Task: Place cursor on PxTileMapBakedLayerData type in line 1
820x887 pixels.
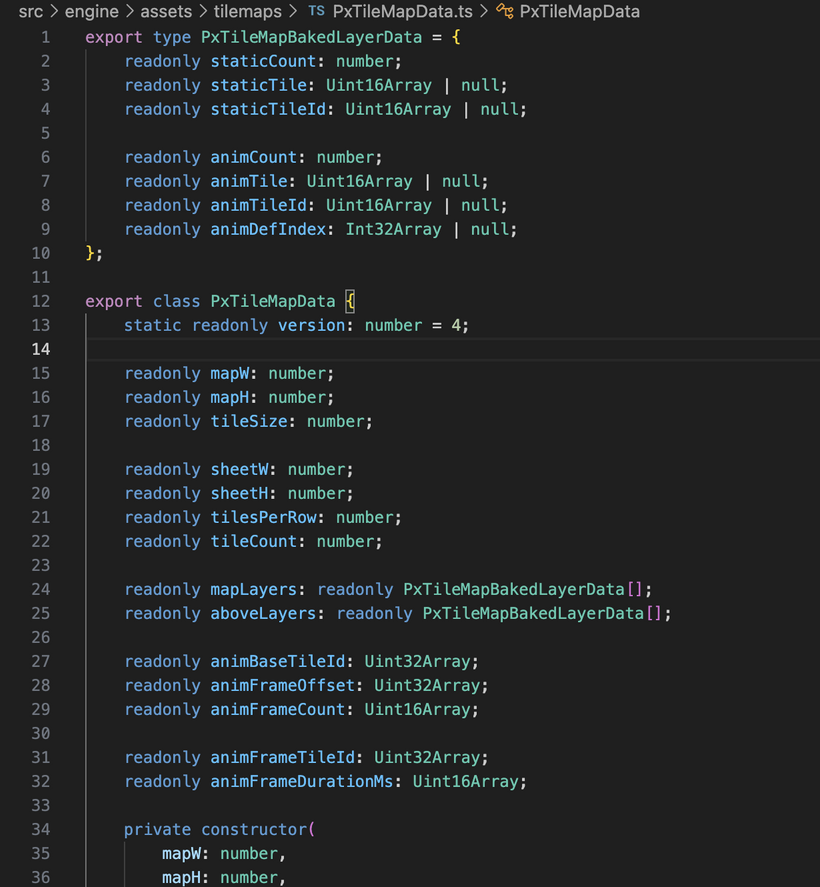Action: [317, 37]
